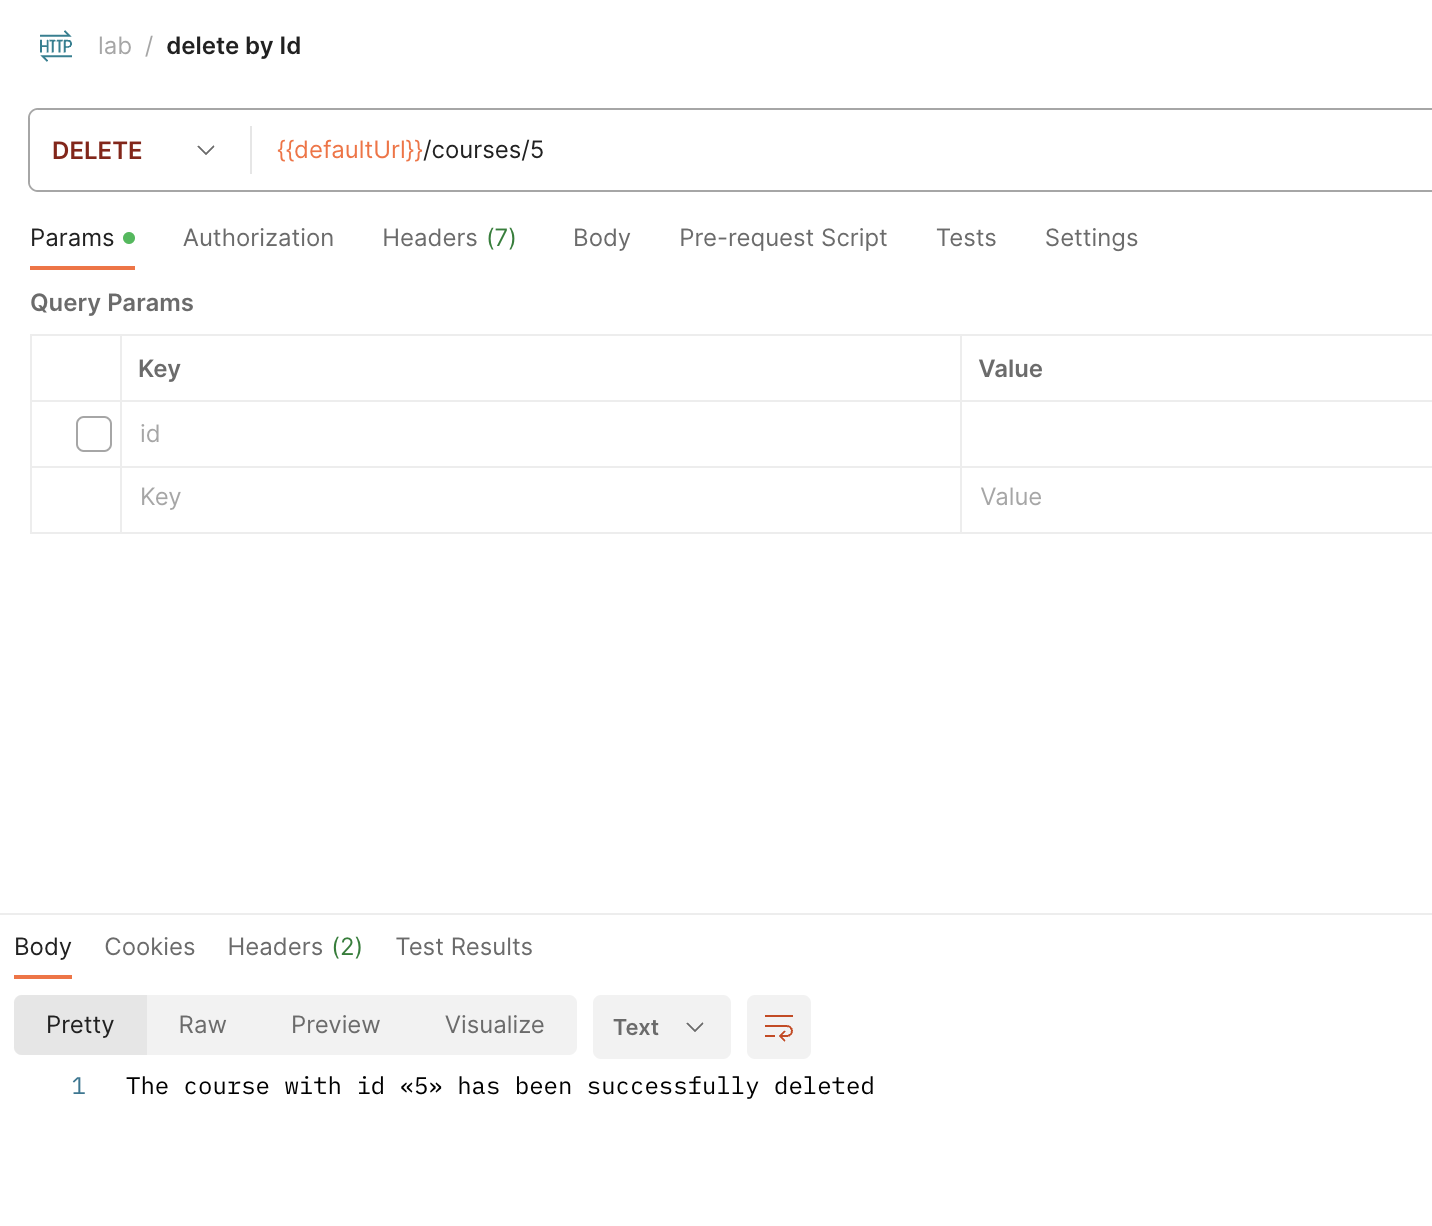Viewport: 1432px width, 1226px height.
Task: Select the Visualize response view
Action: pyautogui.click(x=494, y=1025)
